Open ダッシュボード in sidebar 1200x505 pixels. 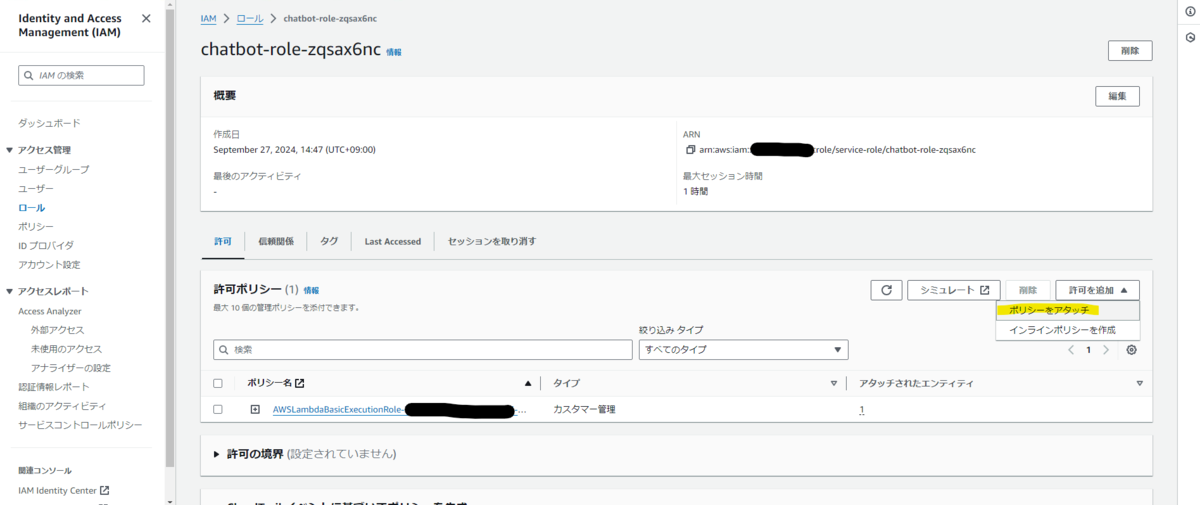coord(49,123)
